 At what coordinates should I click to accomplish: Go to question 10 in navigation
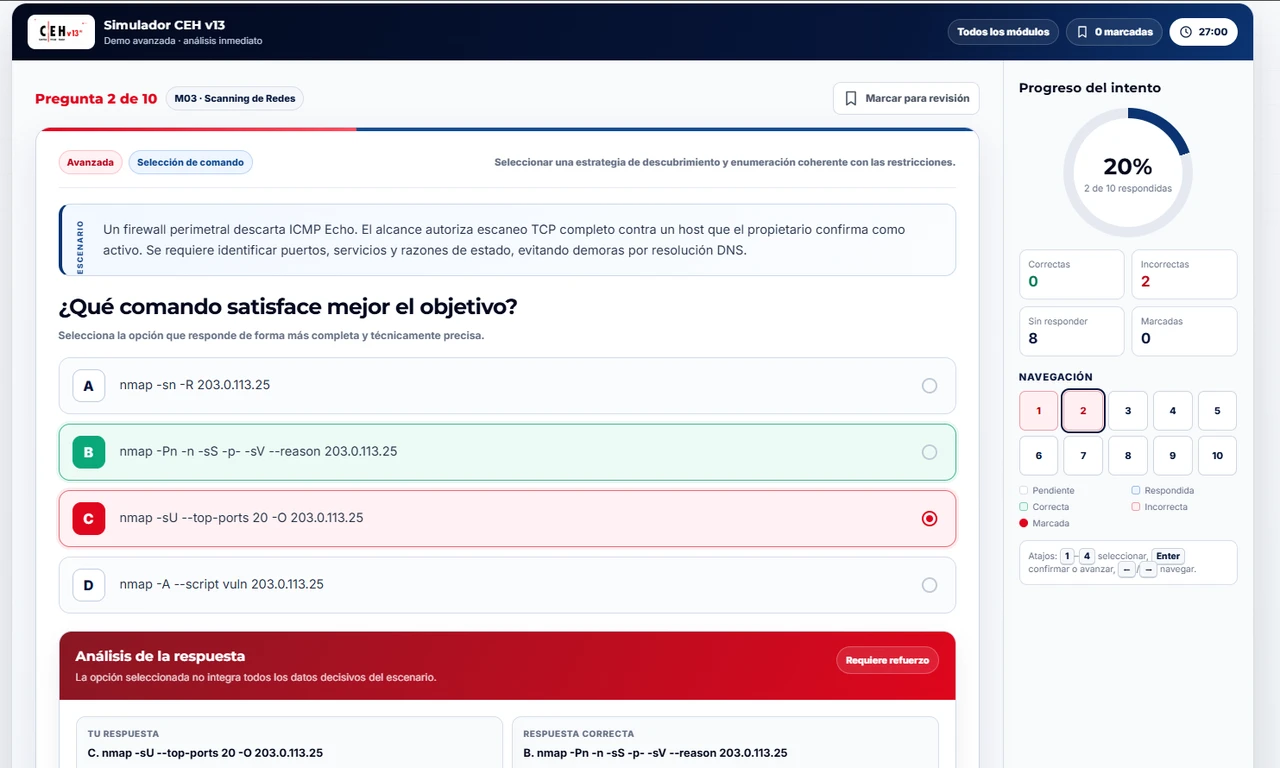tap(1217, 455)
